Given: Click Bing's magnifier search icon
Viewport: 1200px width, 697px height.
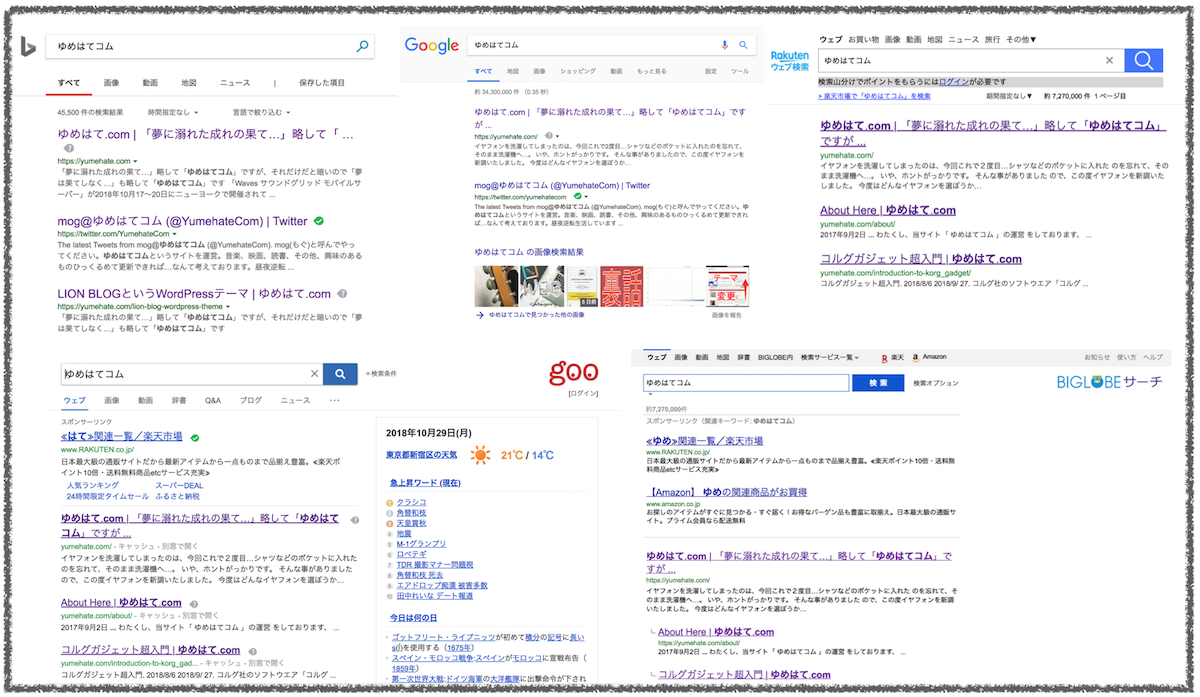Looking at the screenshot, I should point(362,46).
